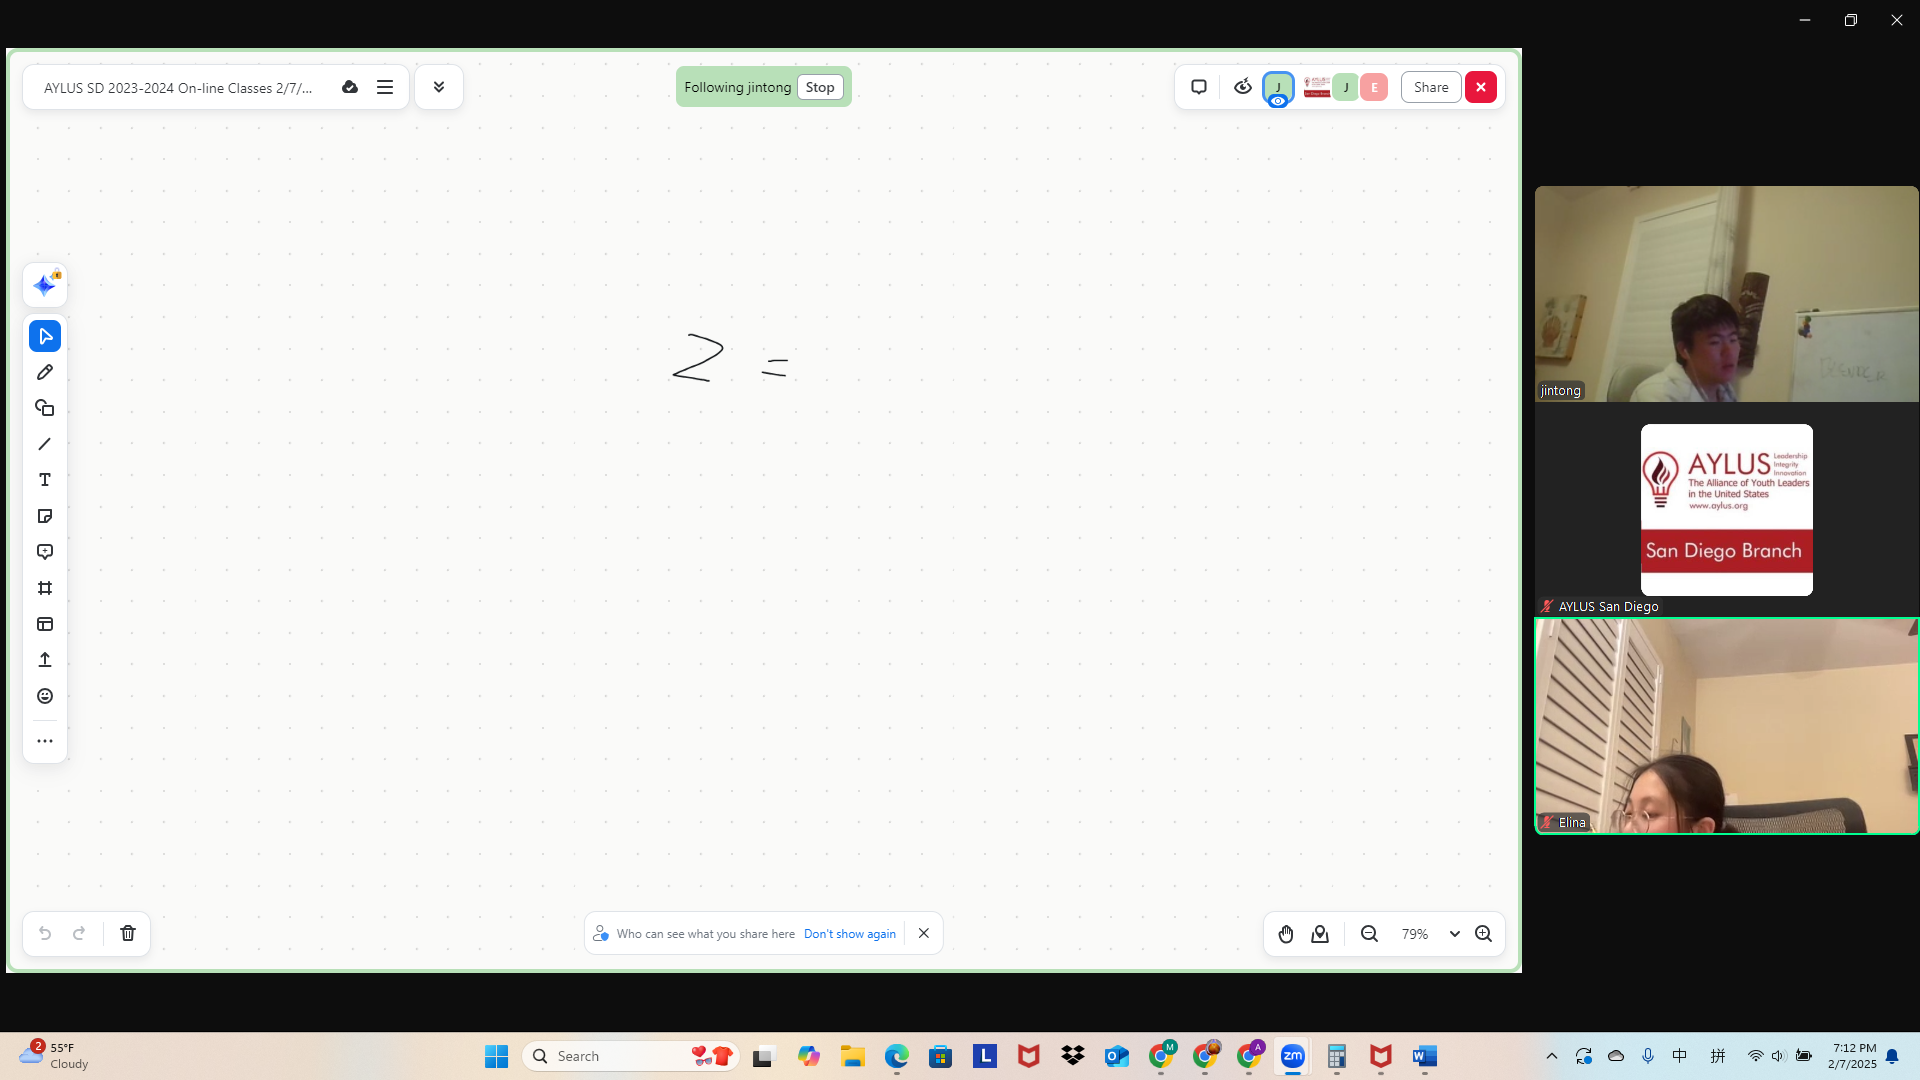1920x1080 pixels.
Task: Open Zoom app in taskbar
Action: (x=1293, y=1056)
